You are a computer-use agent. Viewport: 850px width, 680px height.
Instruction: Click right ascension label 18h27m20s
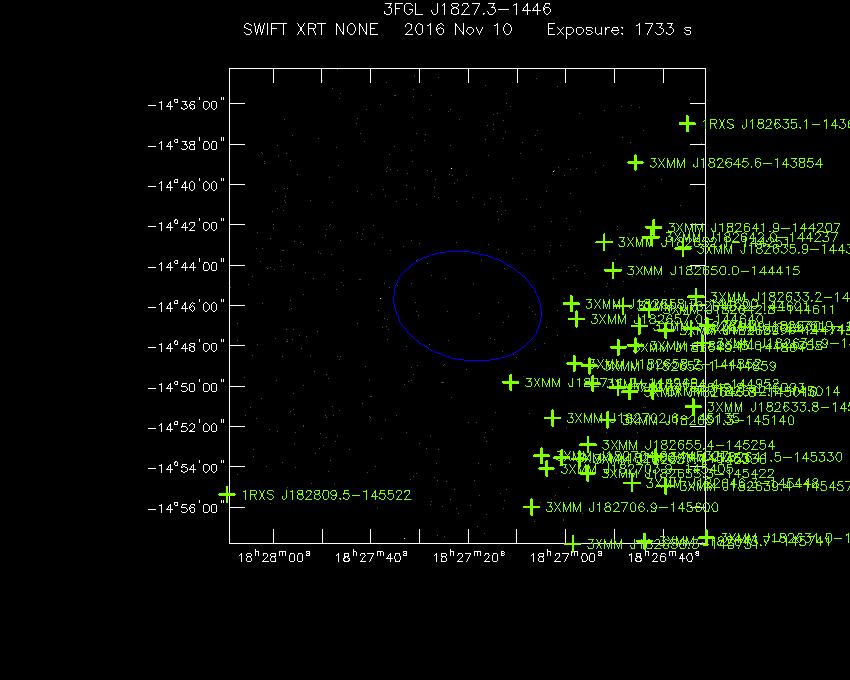(469, 557)
